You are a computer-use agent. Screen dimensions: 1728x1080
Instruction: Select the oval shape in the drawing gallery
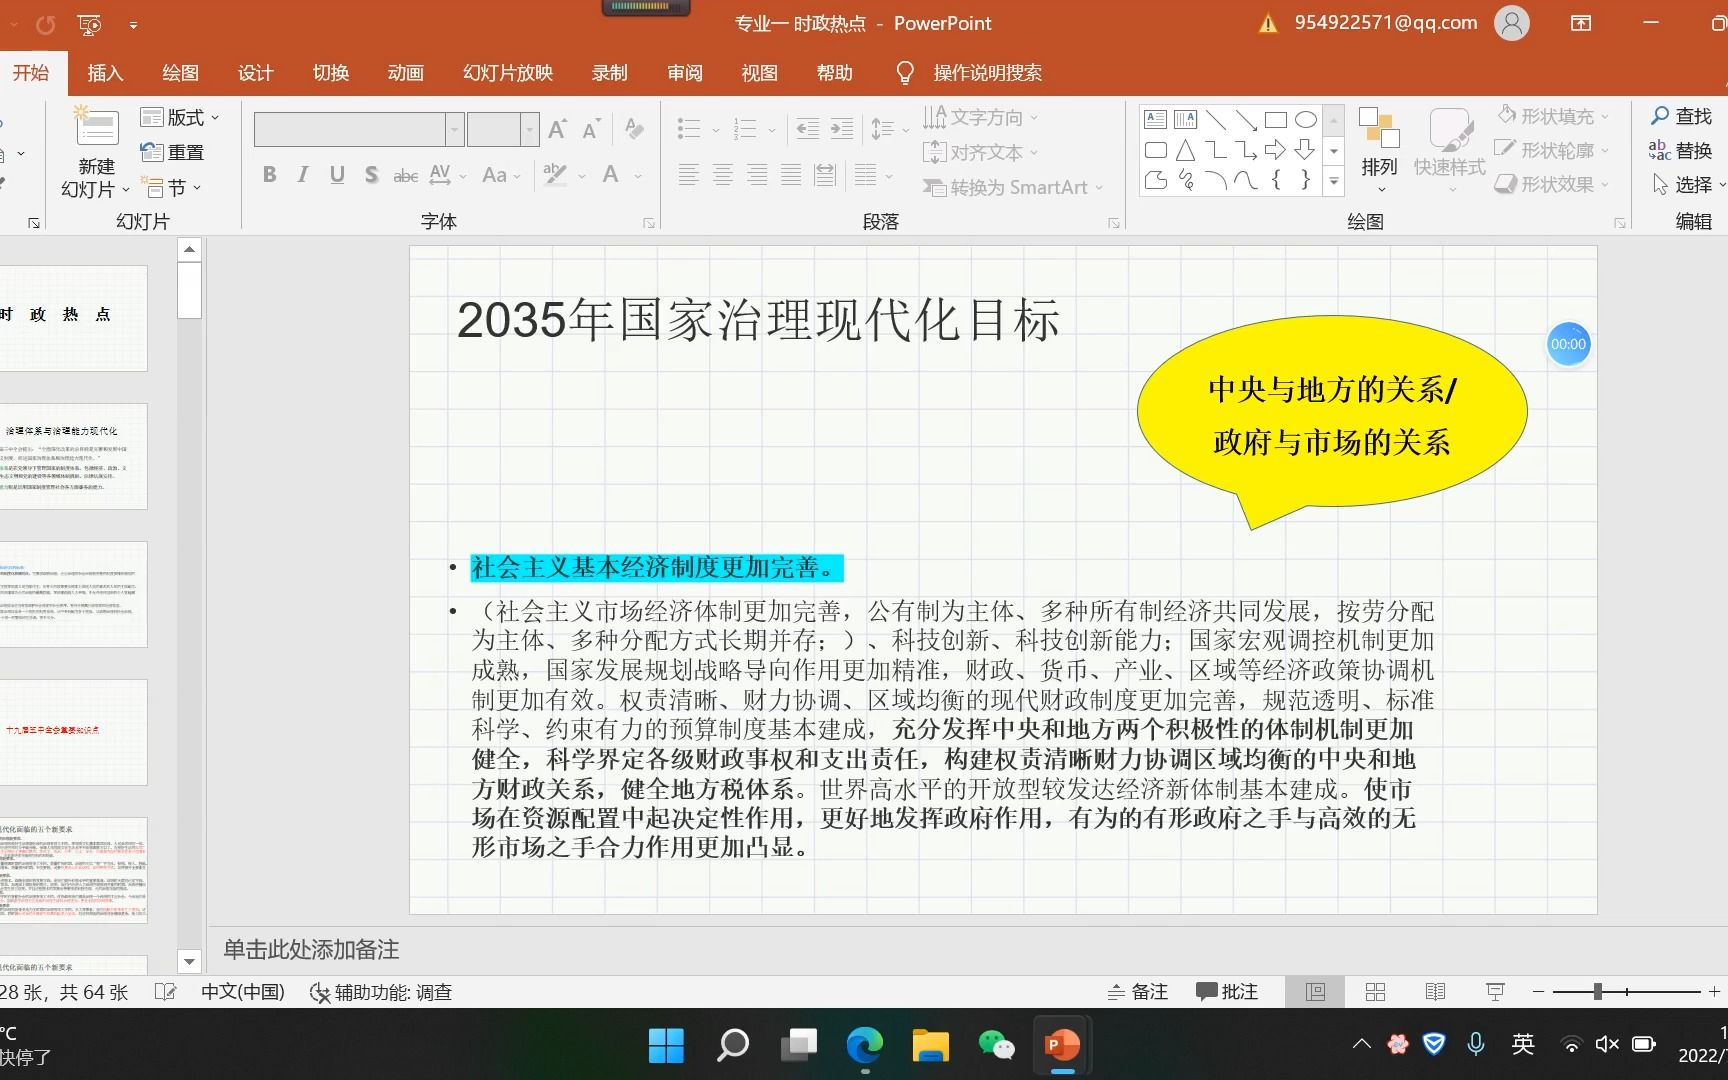tap(1306, 119)
